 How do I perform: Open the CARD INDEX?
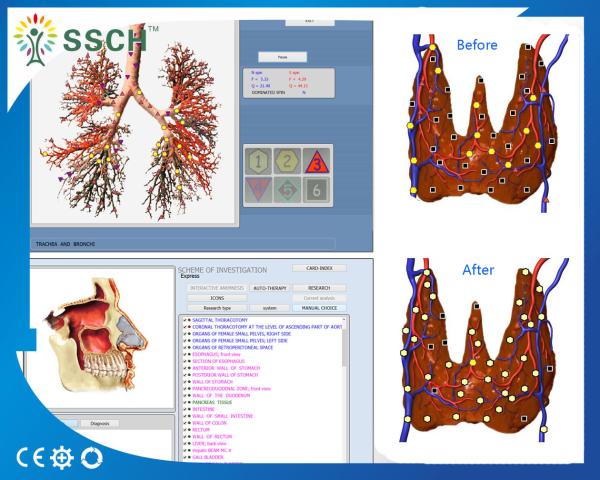(320, 268)
